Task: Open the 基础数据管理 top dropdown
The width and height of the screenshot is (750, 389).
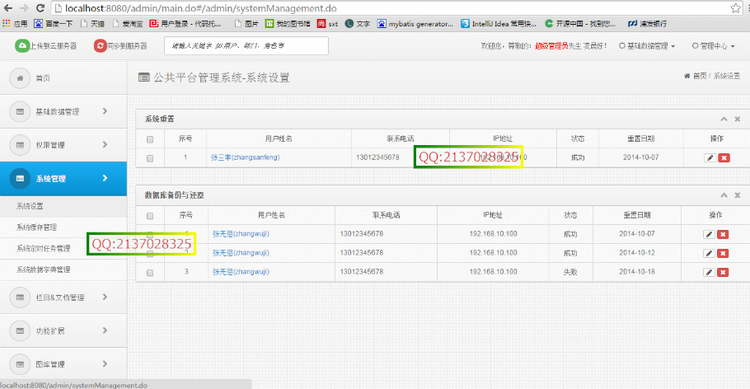Action: [x=647, y=46]
